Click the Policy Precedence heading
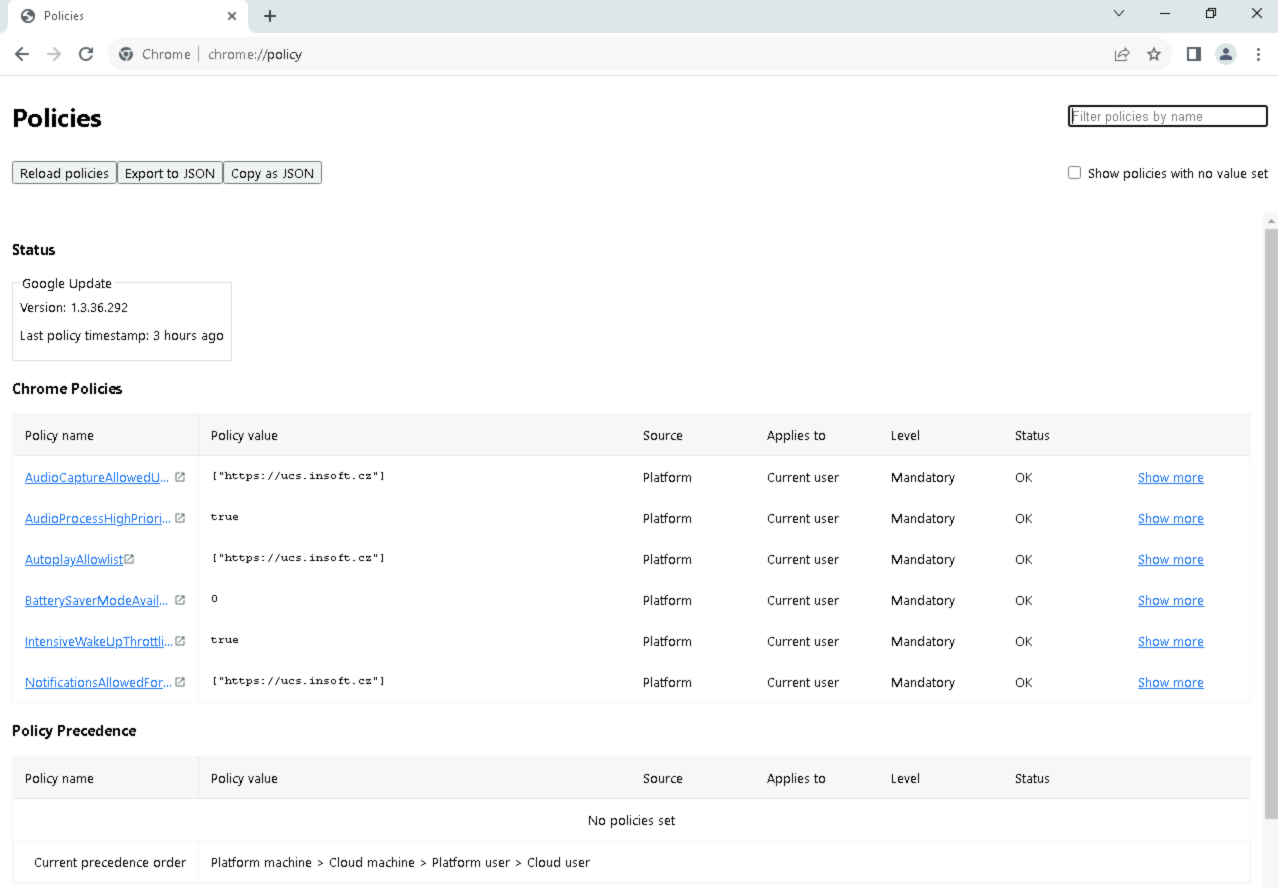1278x888 pixels. (x=74, y=731)
